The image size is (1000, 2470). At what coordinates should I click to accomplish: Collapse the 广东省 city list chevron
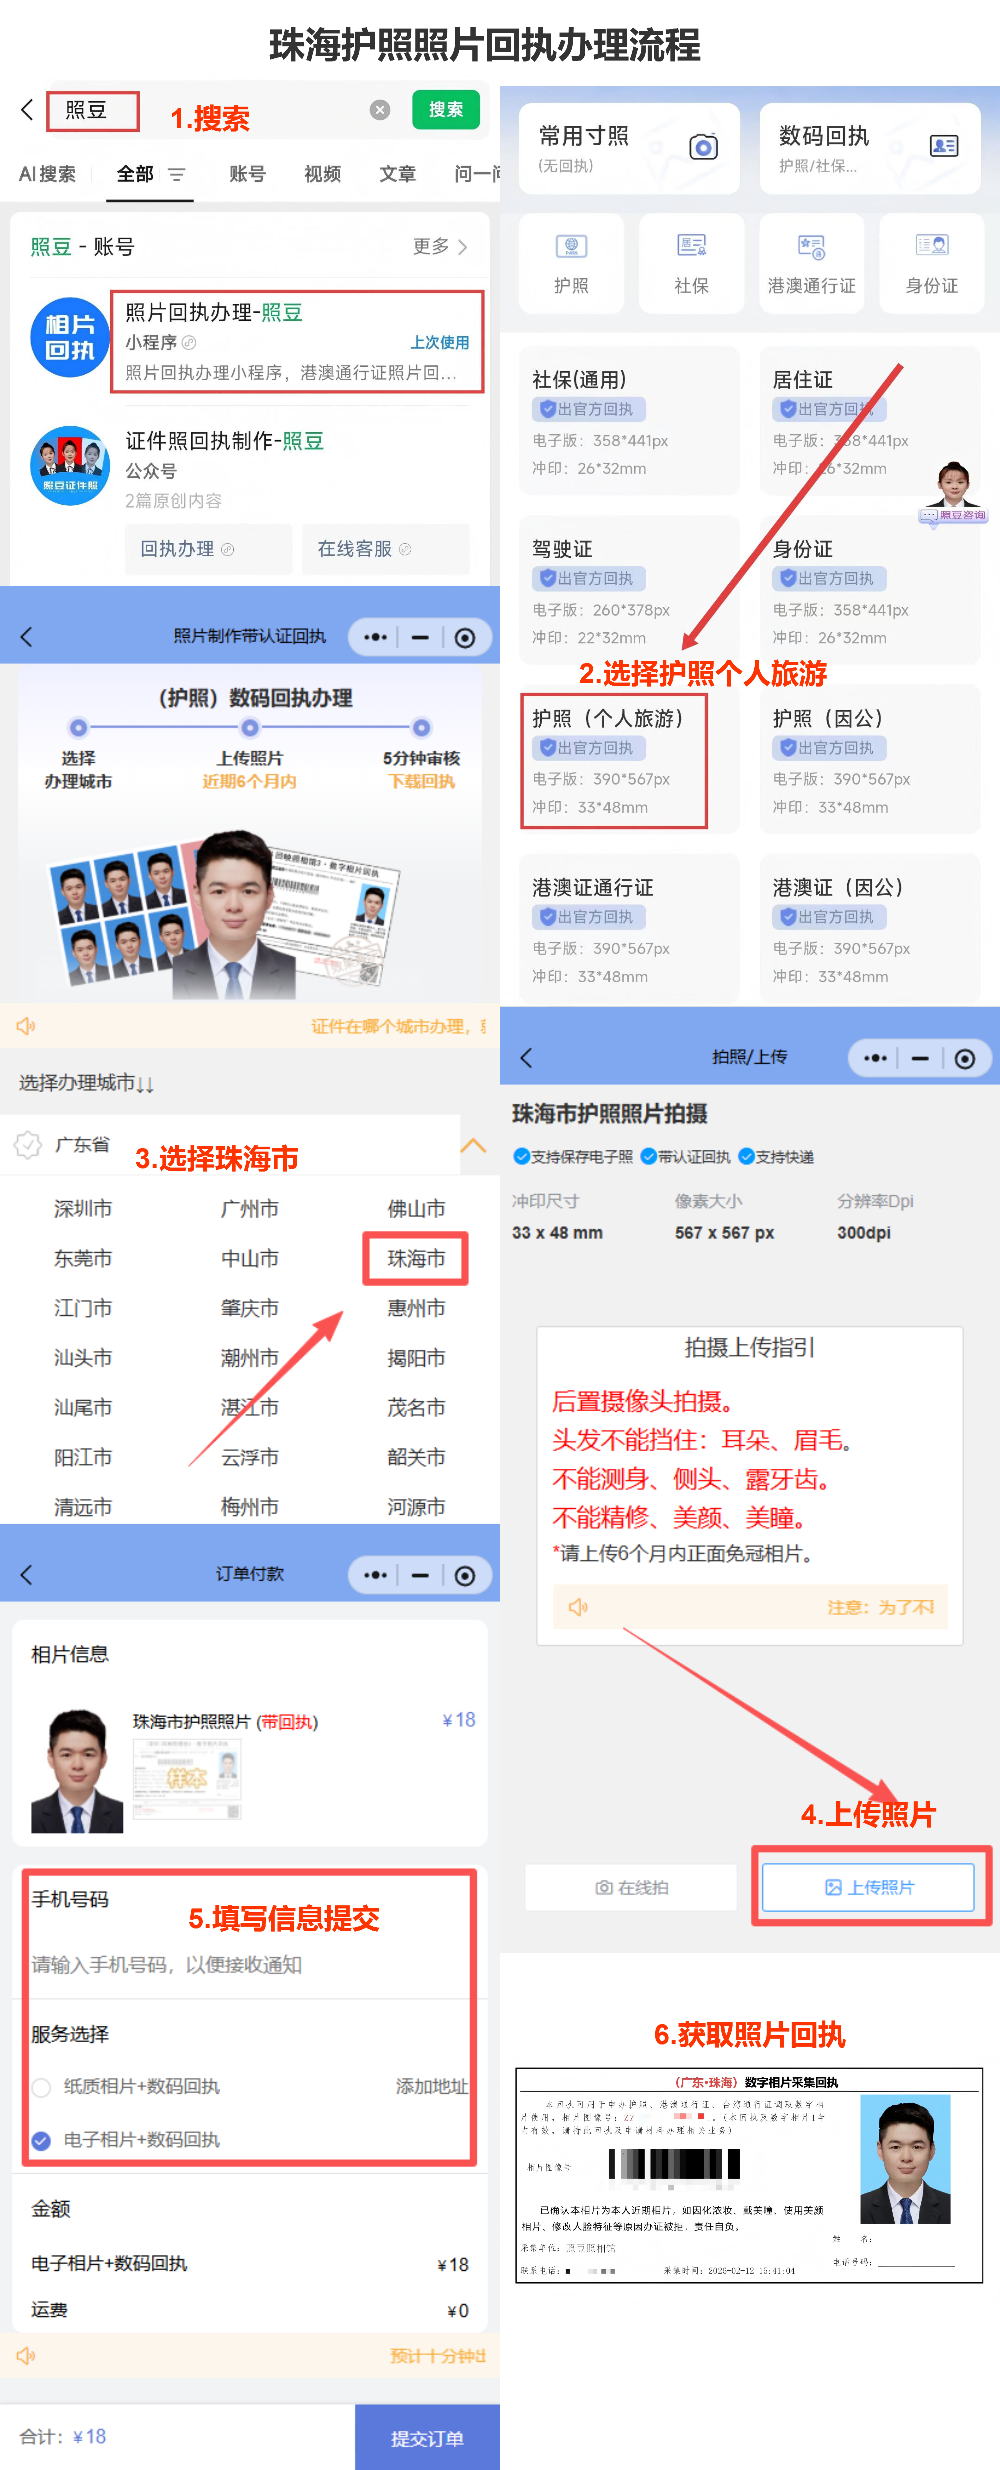pyautogui.click(x=473, y=1145)
